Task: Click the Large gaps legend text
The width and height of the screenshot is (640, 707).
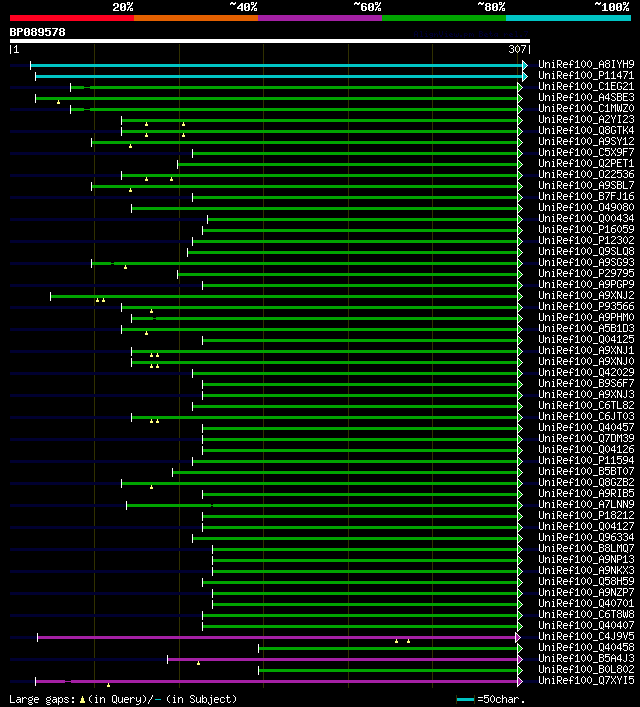Action: pyautogui.click(x=42, y=699)
